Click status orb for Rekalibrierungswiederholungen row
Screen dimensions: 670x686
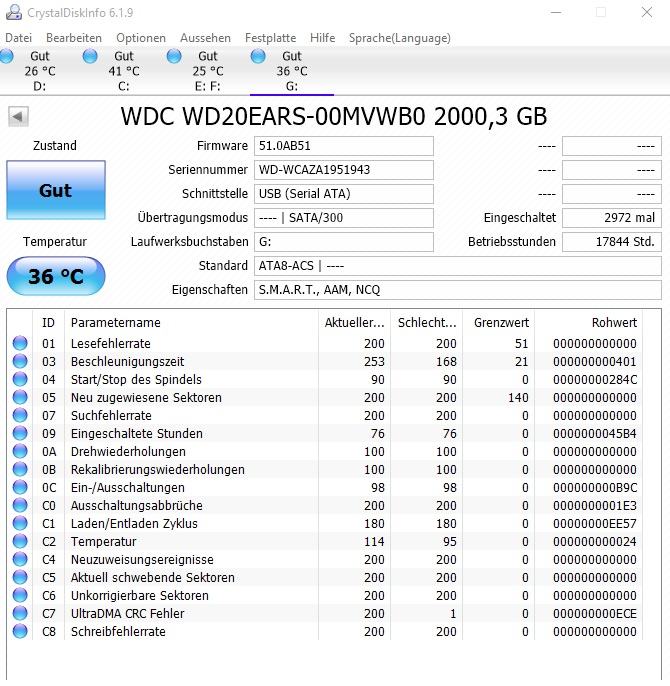(x=20, y=469)
